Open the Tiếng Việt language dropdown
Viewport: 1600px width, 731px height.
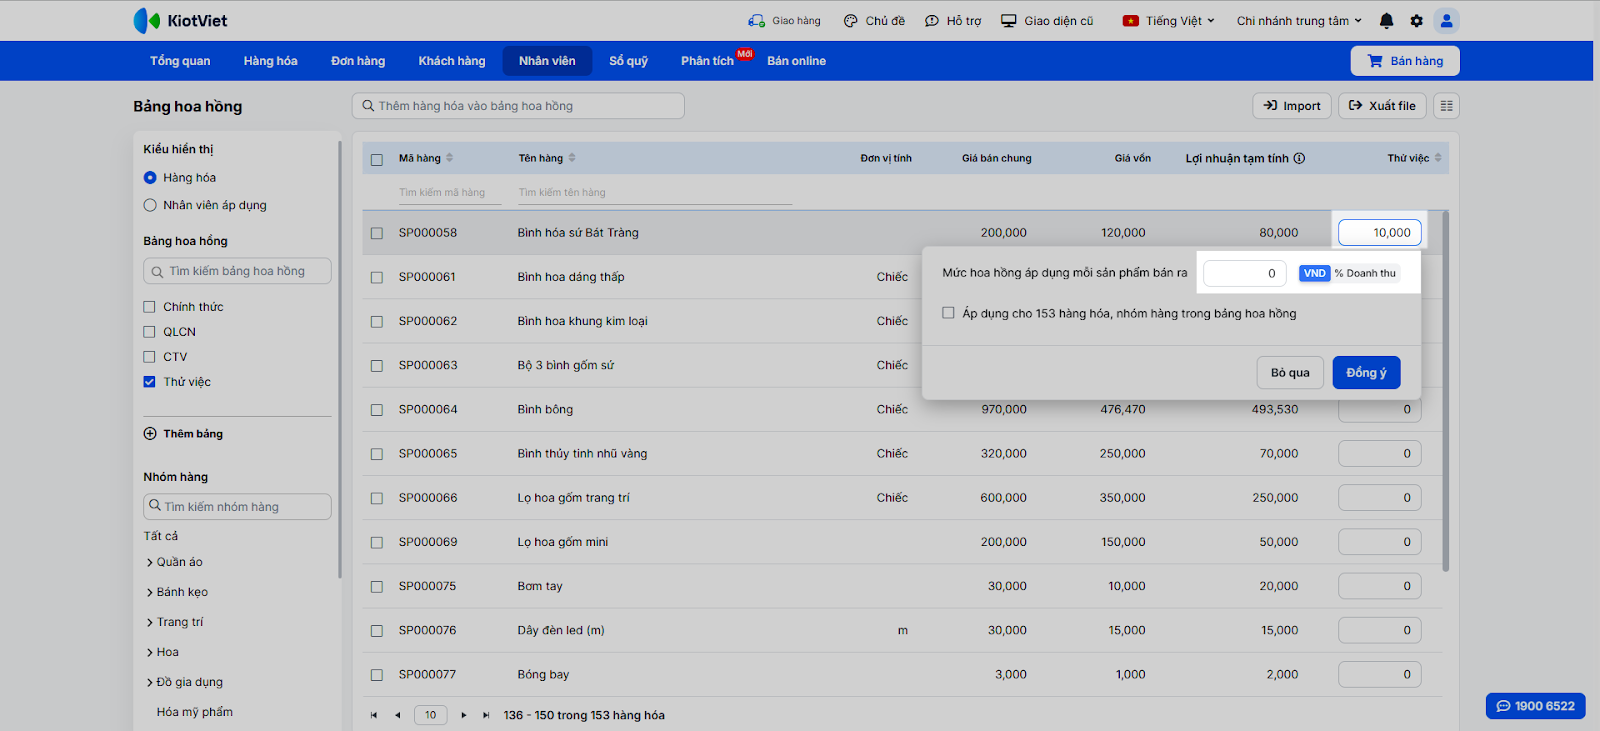click(x=1168, y=21)
